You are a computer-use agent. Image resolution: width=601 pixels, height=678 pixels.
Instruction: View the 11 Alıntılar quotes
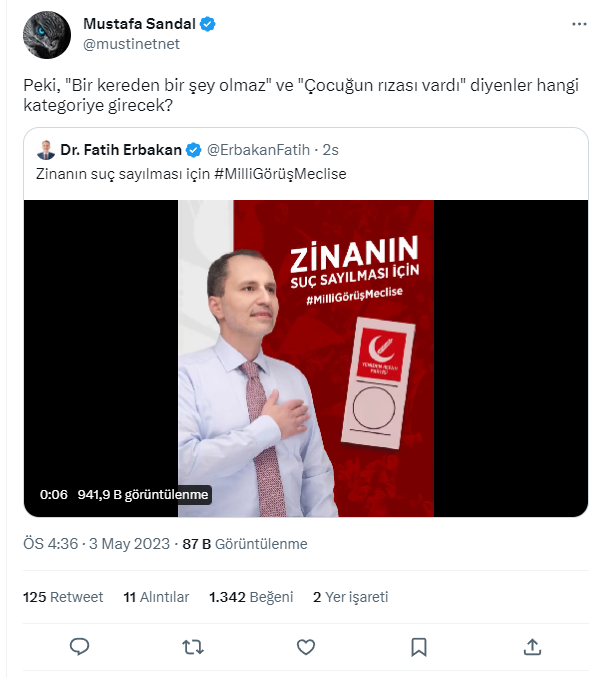point(157,597)
